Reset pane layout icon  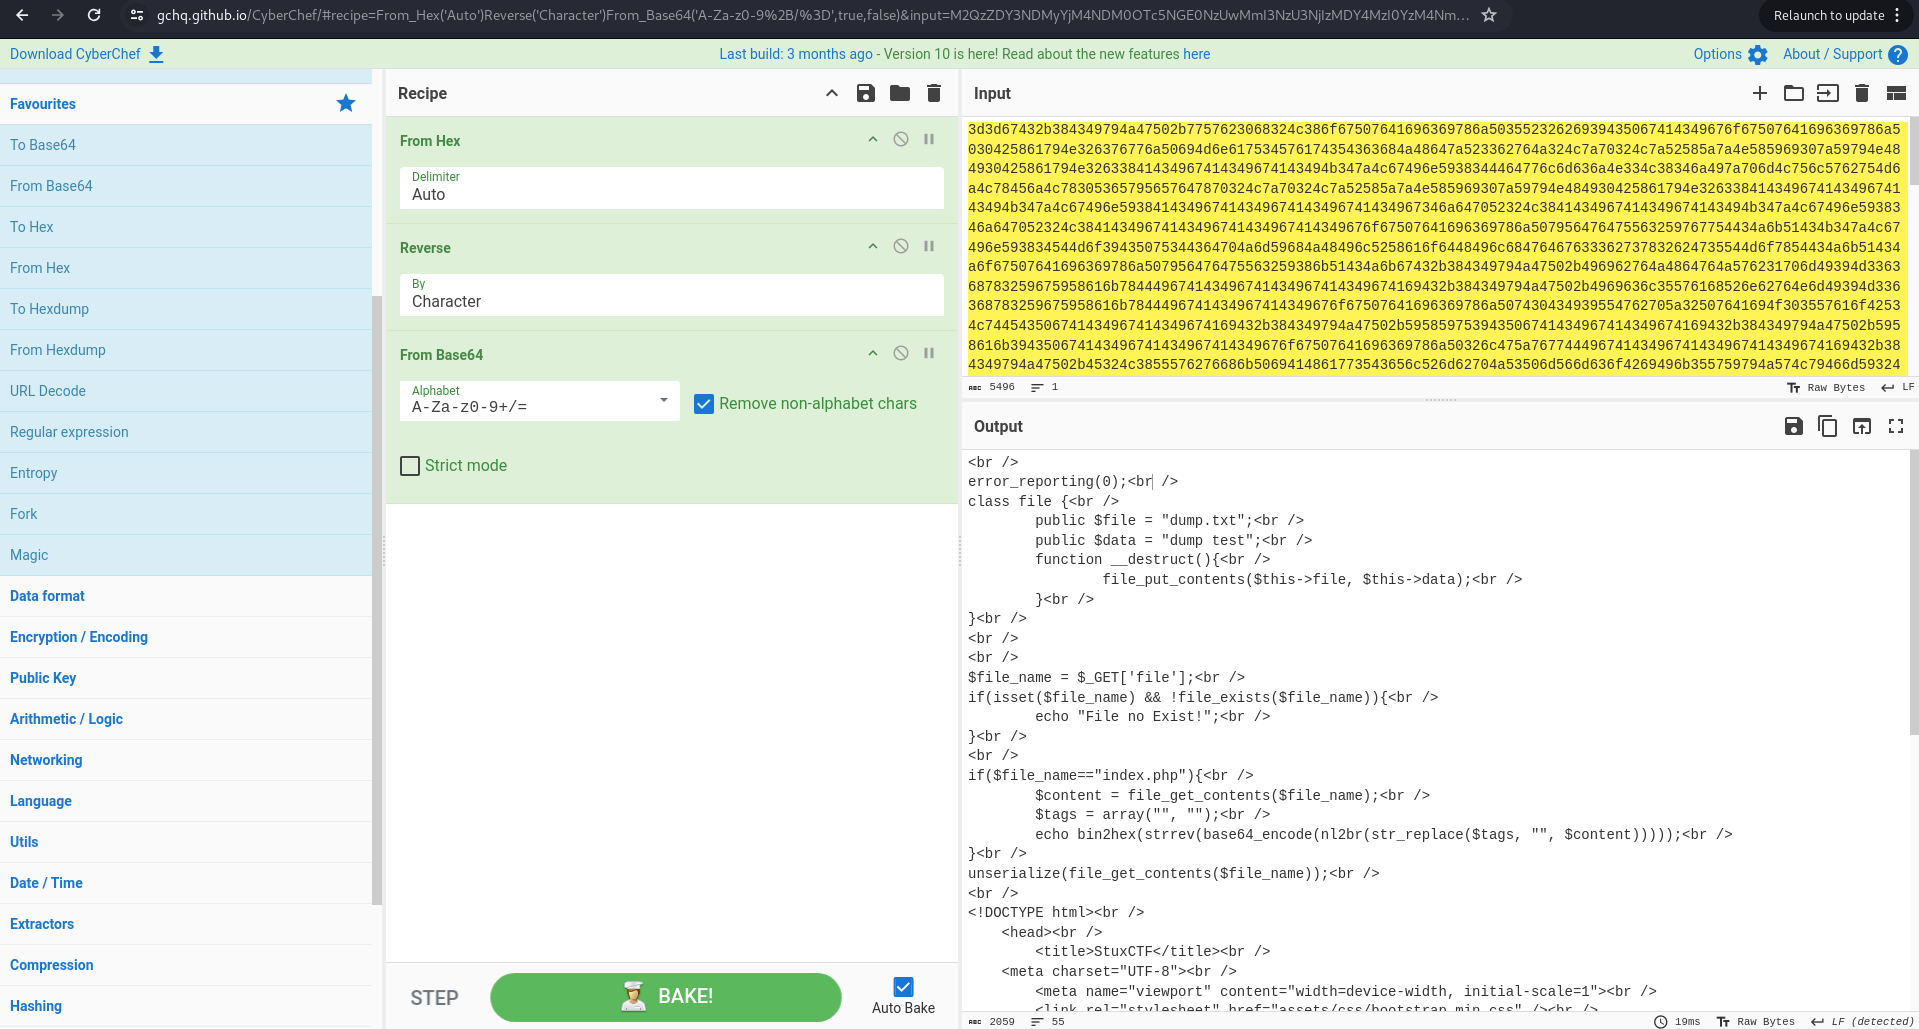(1896, 93)
